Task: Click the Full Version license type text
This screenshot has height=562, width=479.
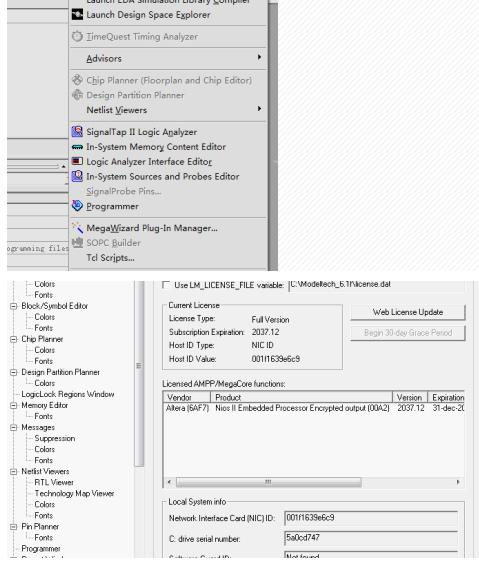Action: click(x=270, y=319)
